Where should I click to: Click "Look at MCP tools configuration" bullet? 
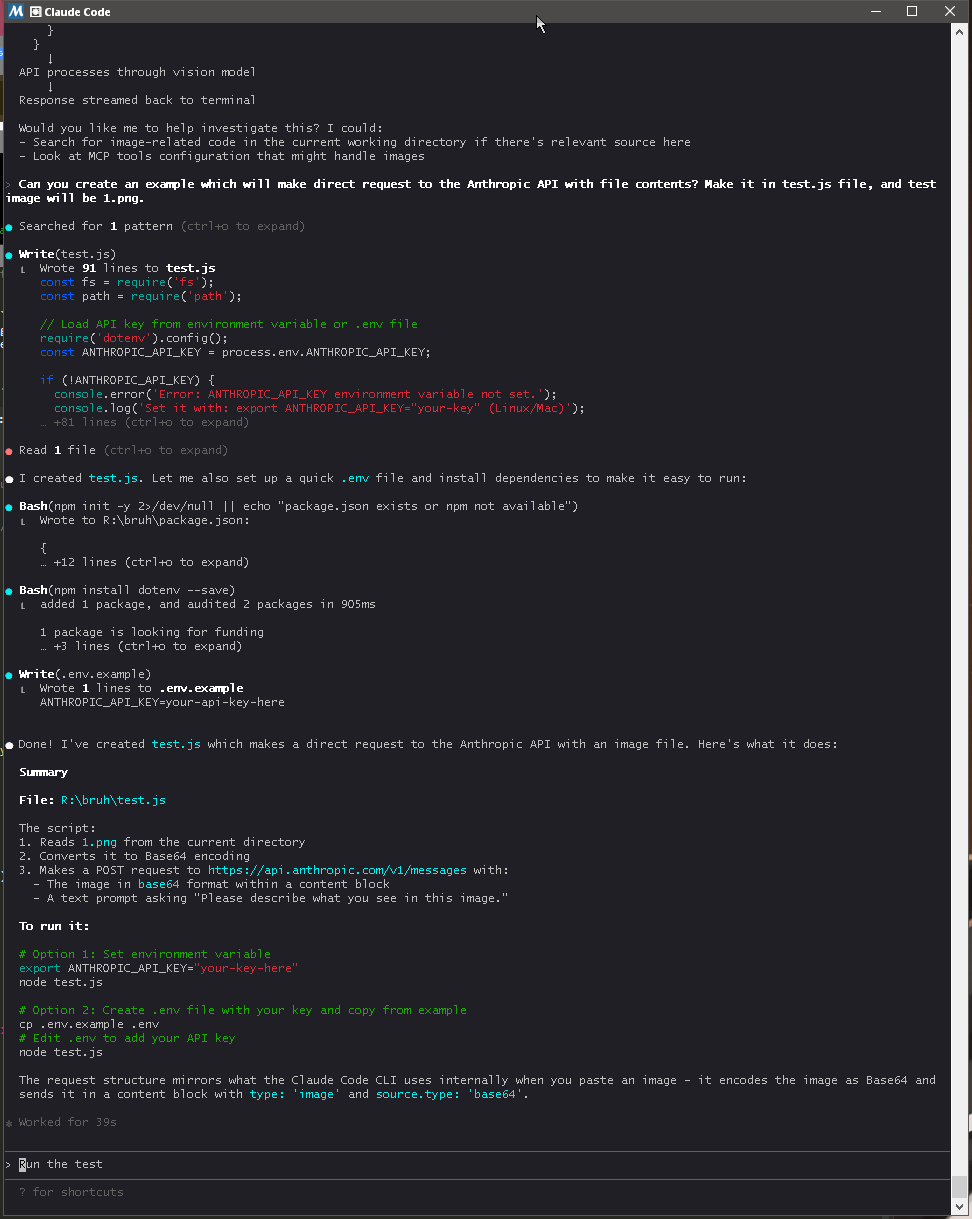pos(222,156)
